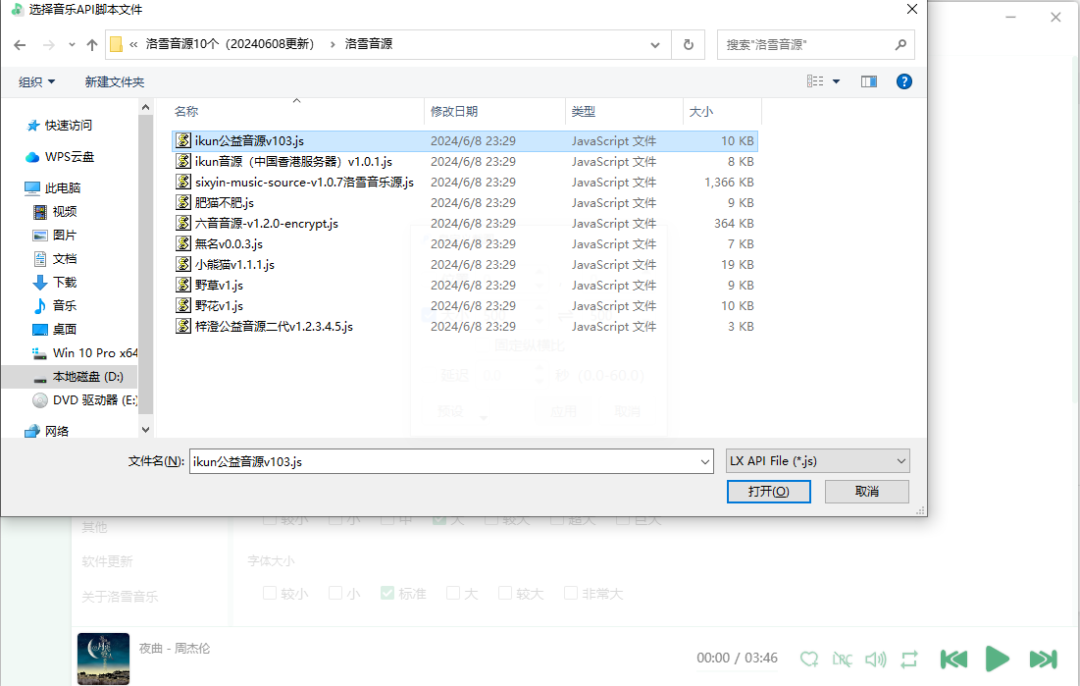The width and height of the screenshot is (1080, 686).
Task: Open 下载 folder in sidebar
Action: (55, 282)
